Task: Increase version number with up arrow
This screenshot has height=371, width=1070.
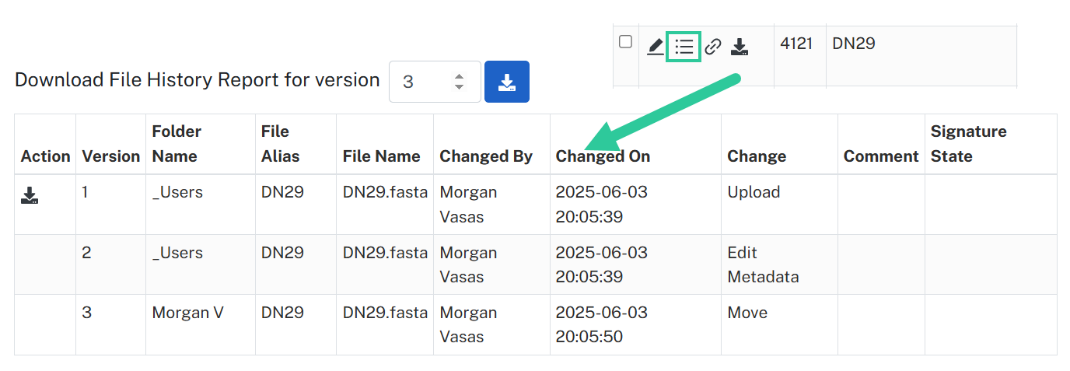Action: [459, 76]
